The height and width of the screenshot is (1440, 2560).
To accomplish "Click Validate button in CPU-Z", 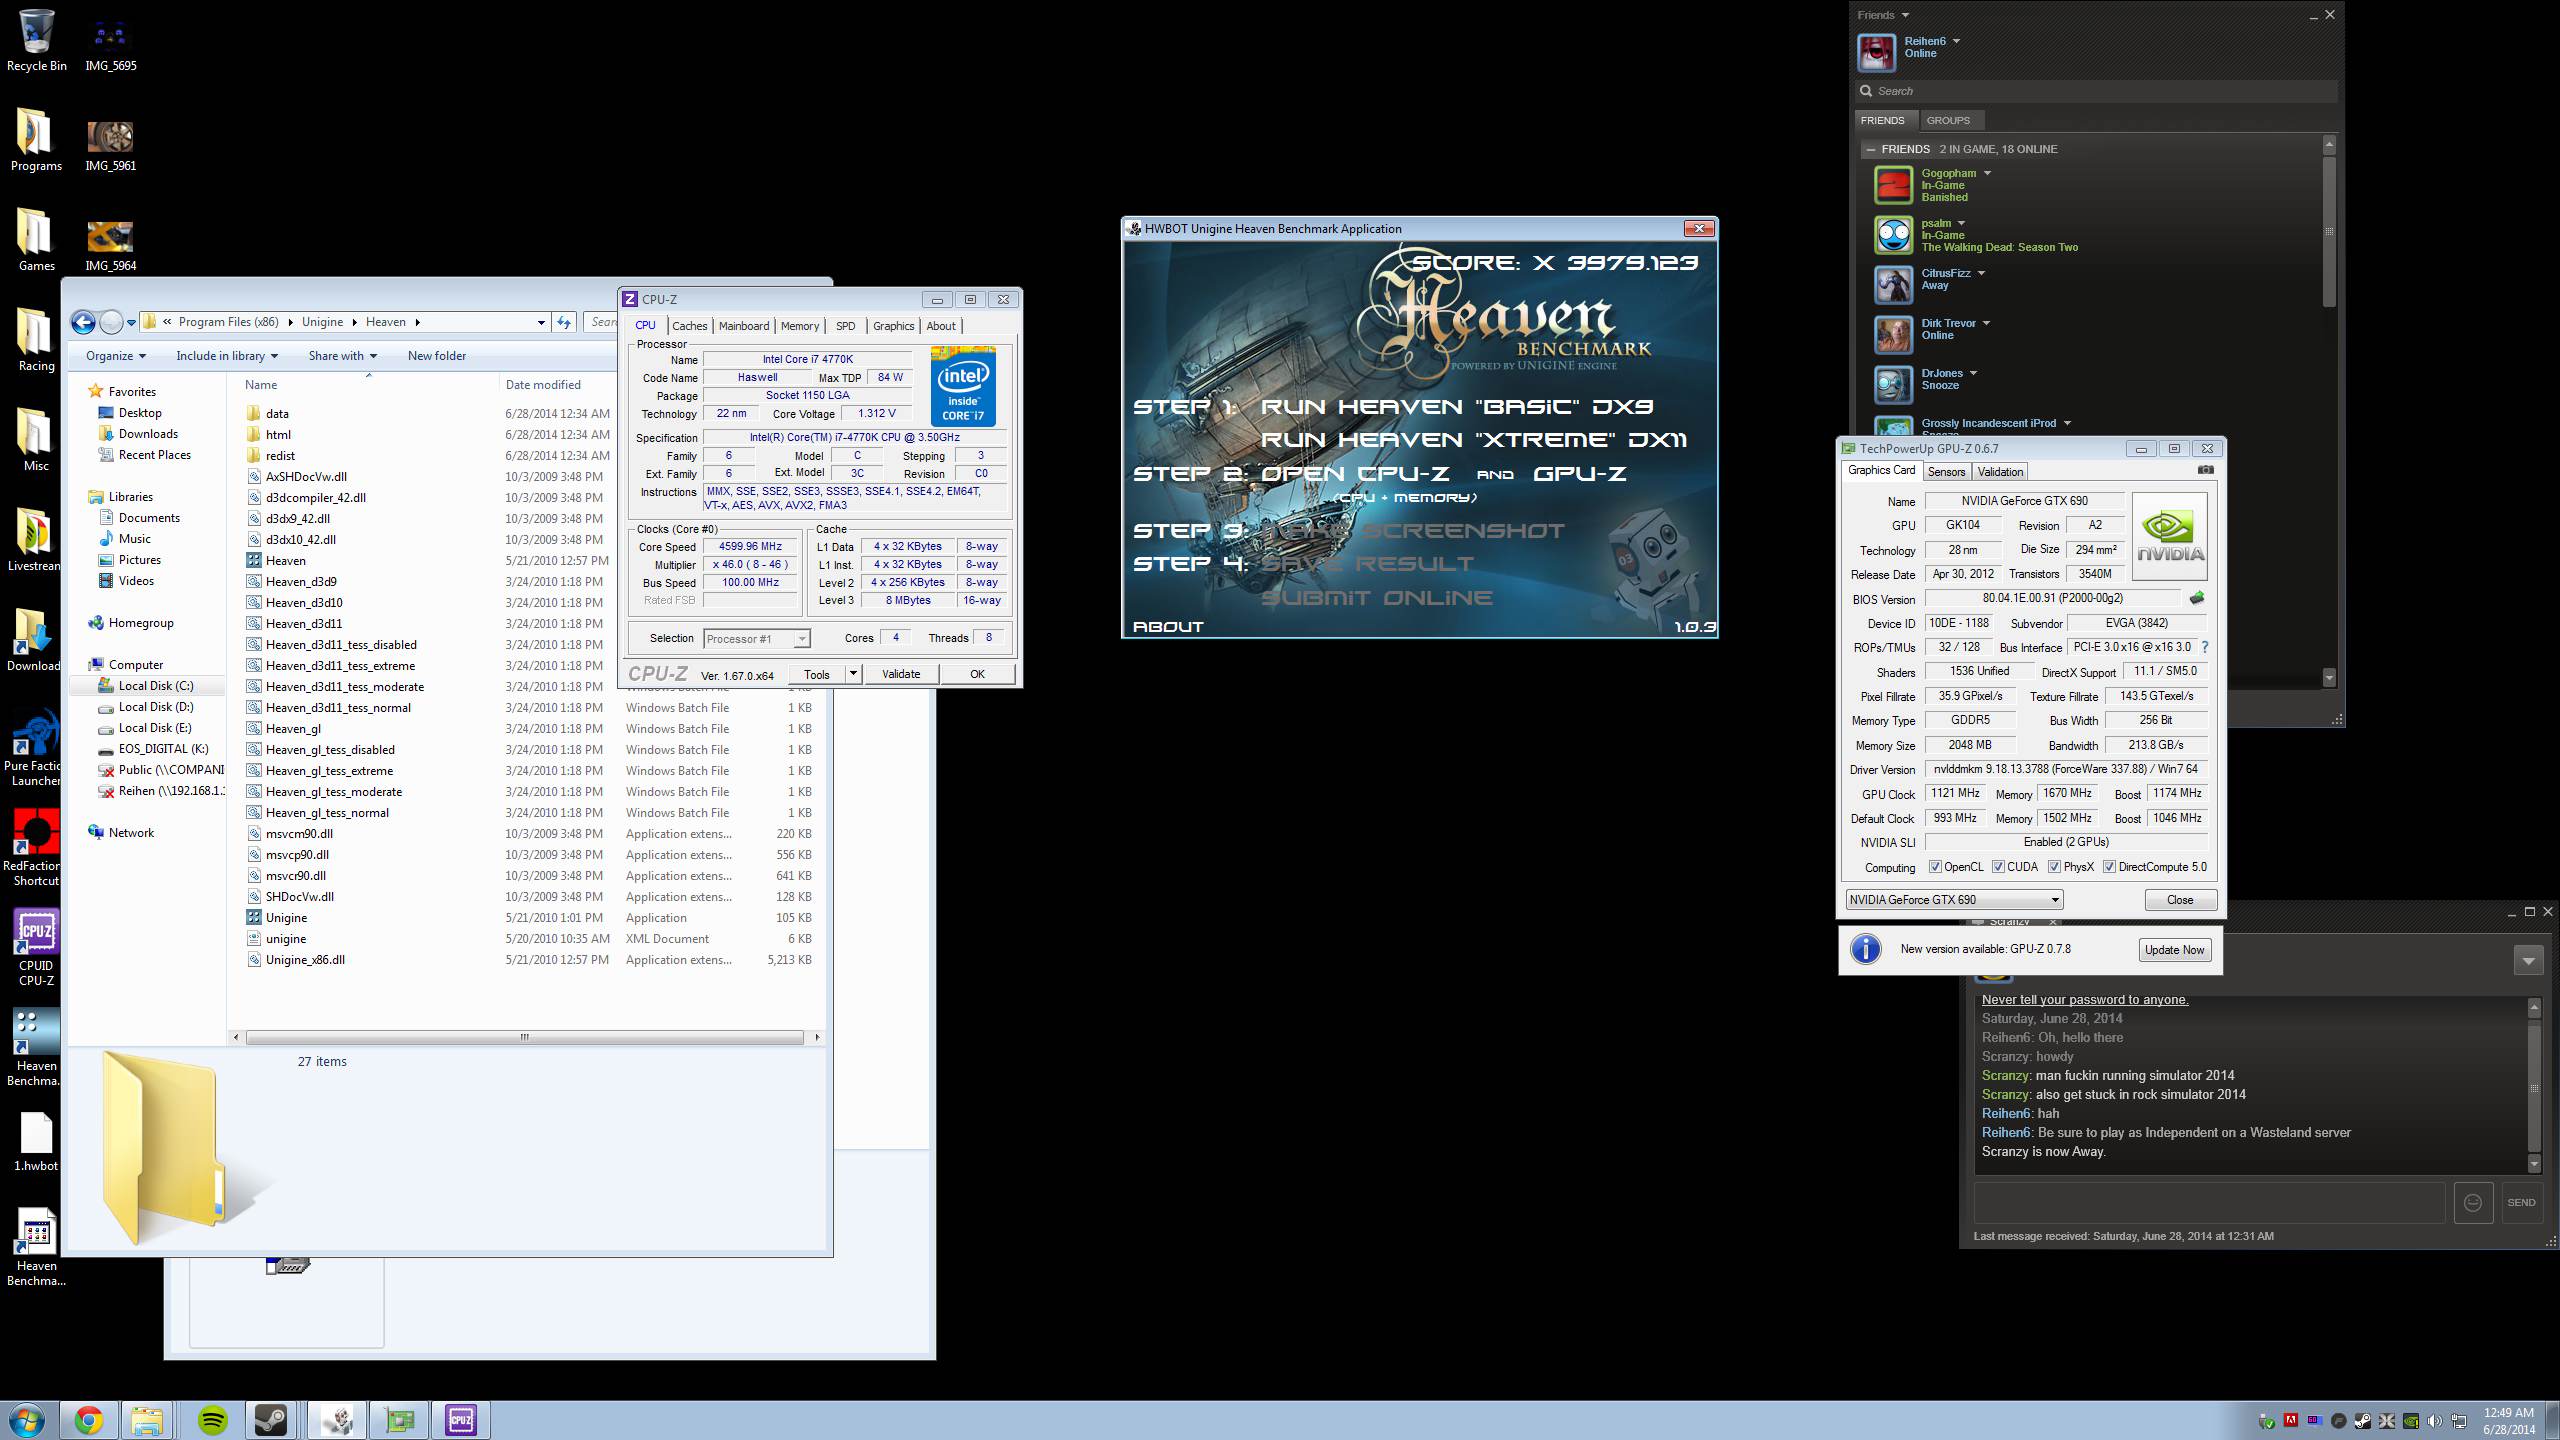I will 901,674.
